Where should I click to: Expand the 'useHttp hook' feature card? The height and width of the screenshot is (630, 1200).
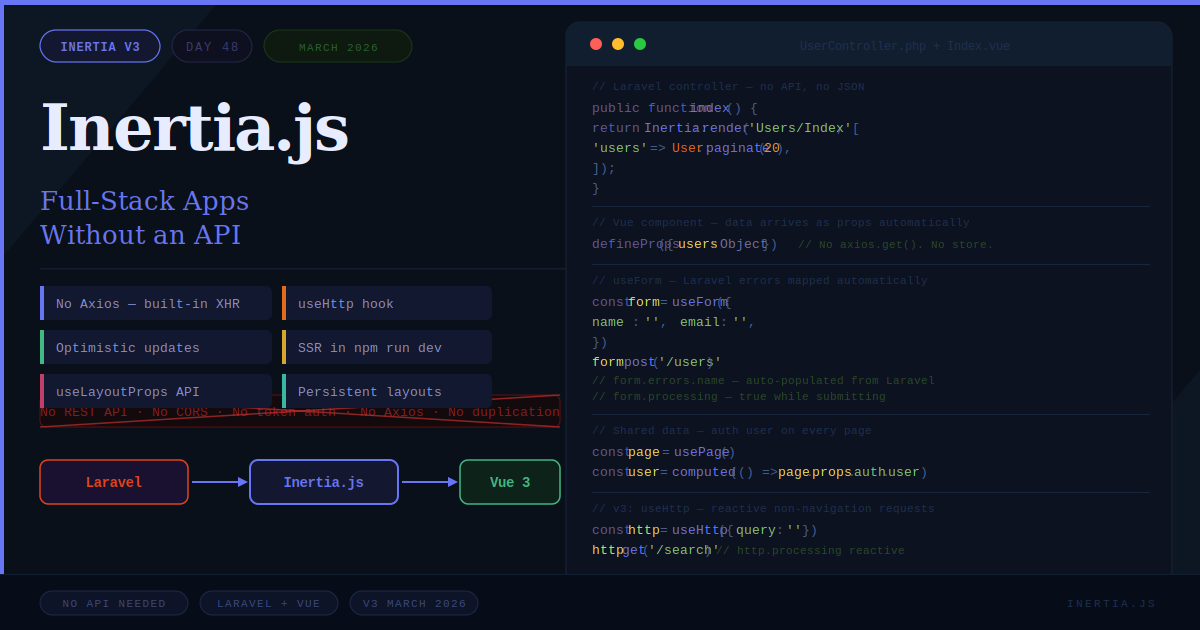387,302
